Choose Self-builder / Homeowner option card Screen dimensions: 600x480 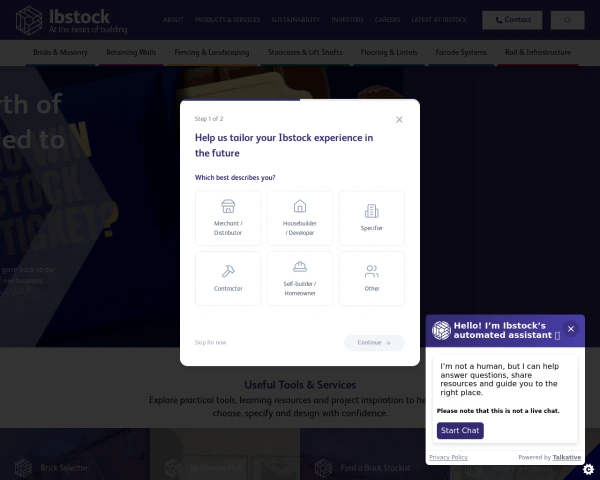[x=300, y=278]
